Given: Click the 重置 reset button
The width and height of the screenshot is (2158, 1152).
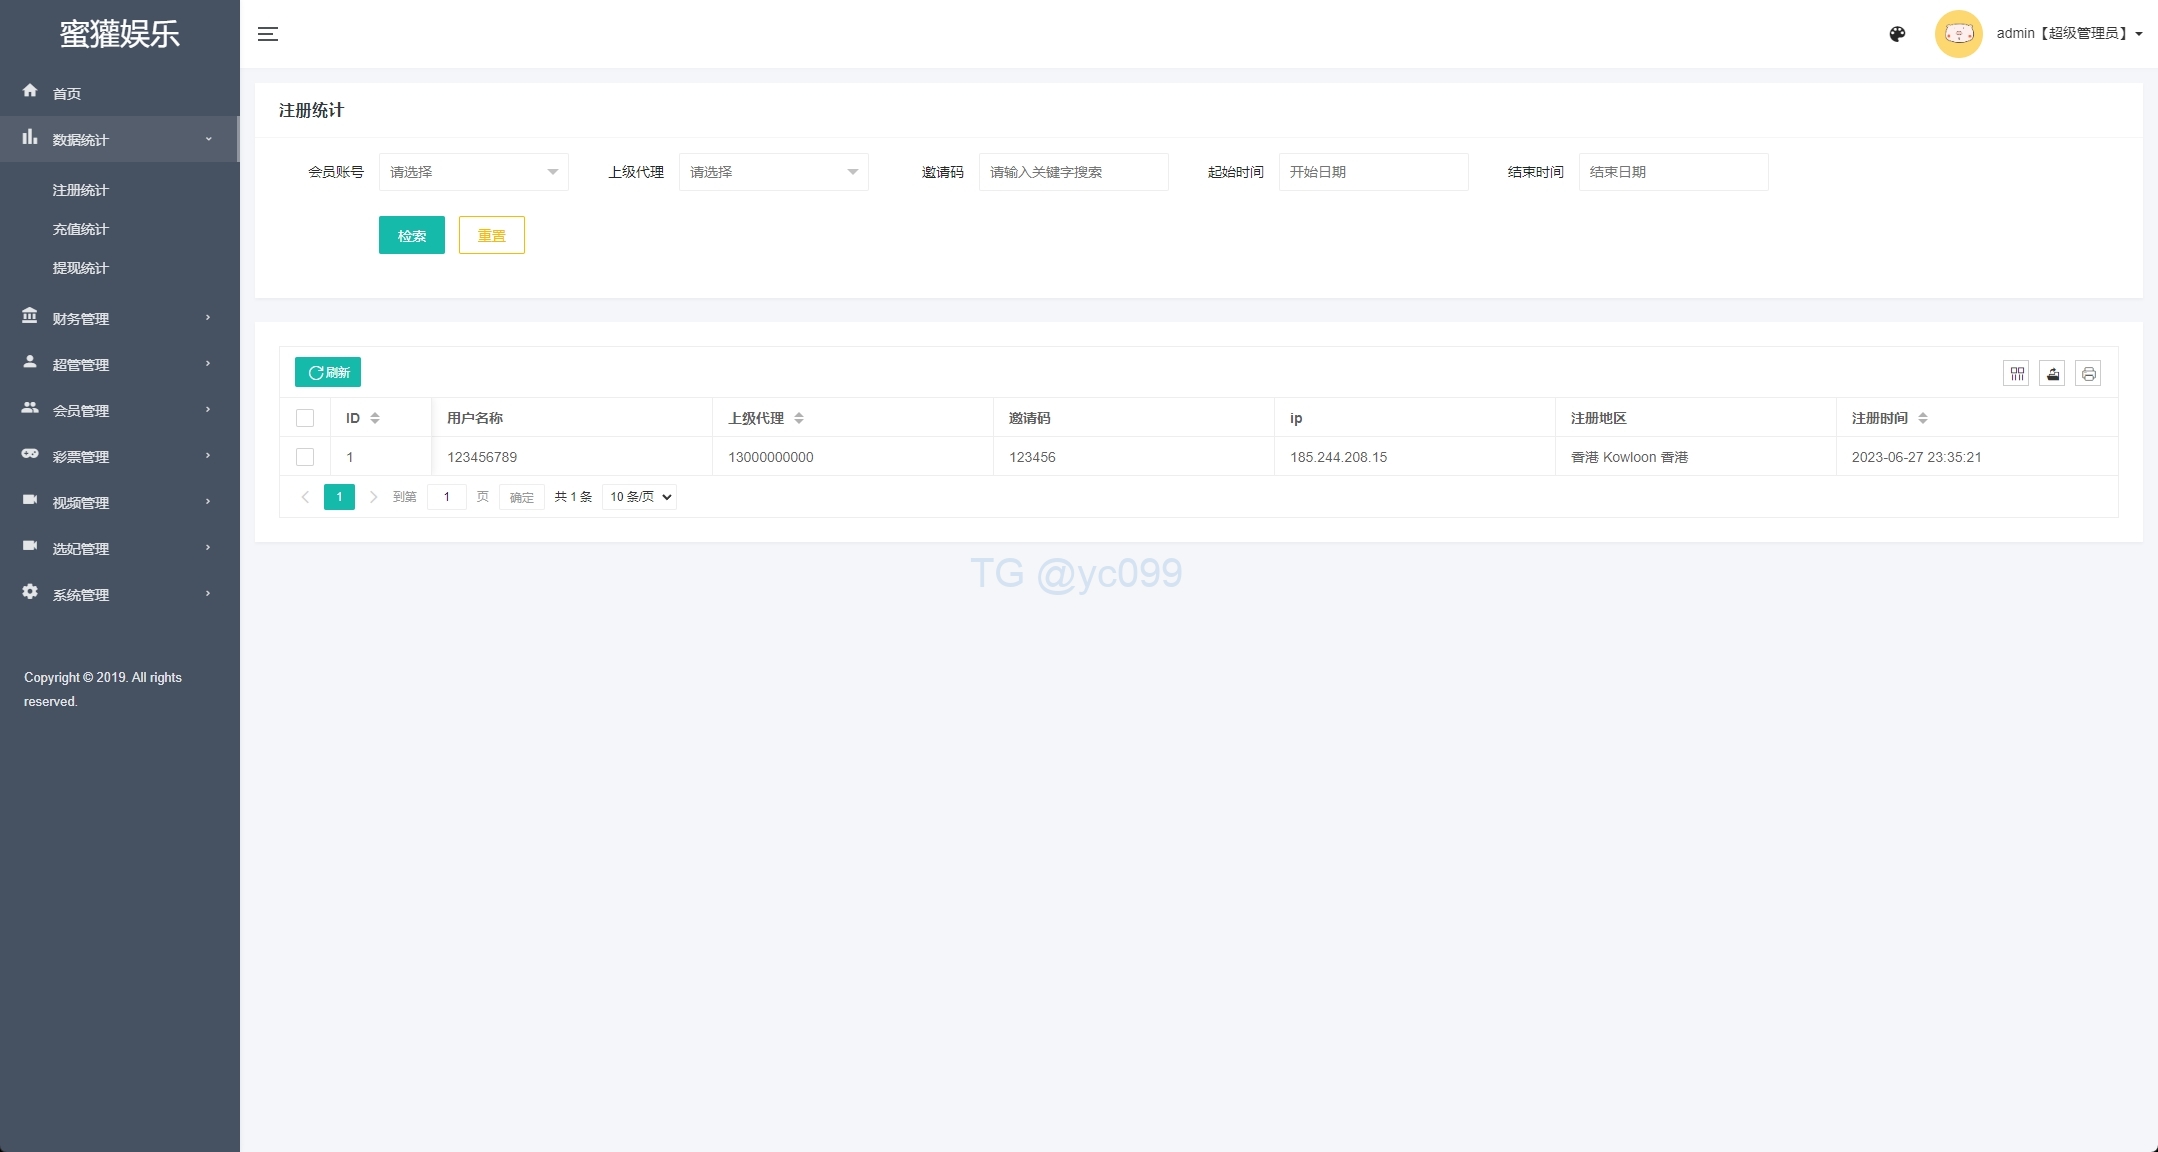Looking at the screenshot, I should [x=491, y=236].
